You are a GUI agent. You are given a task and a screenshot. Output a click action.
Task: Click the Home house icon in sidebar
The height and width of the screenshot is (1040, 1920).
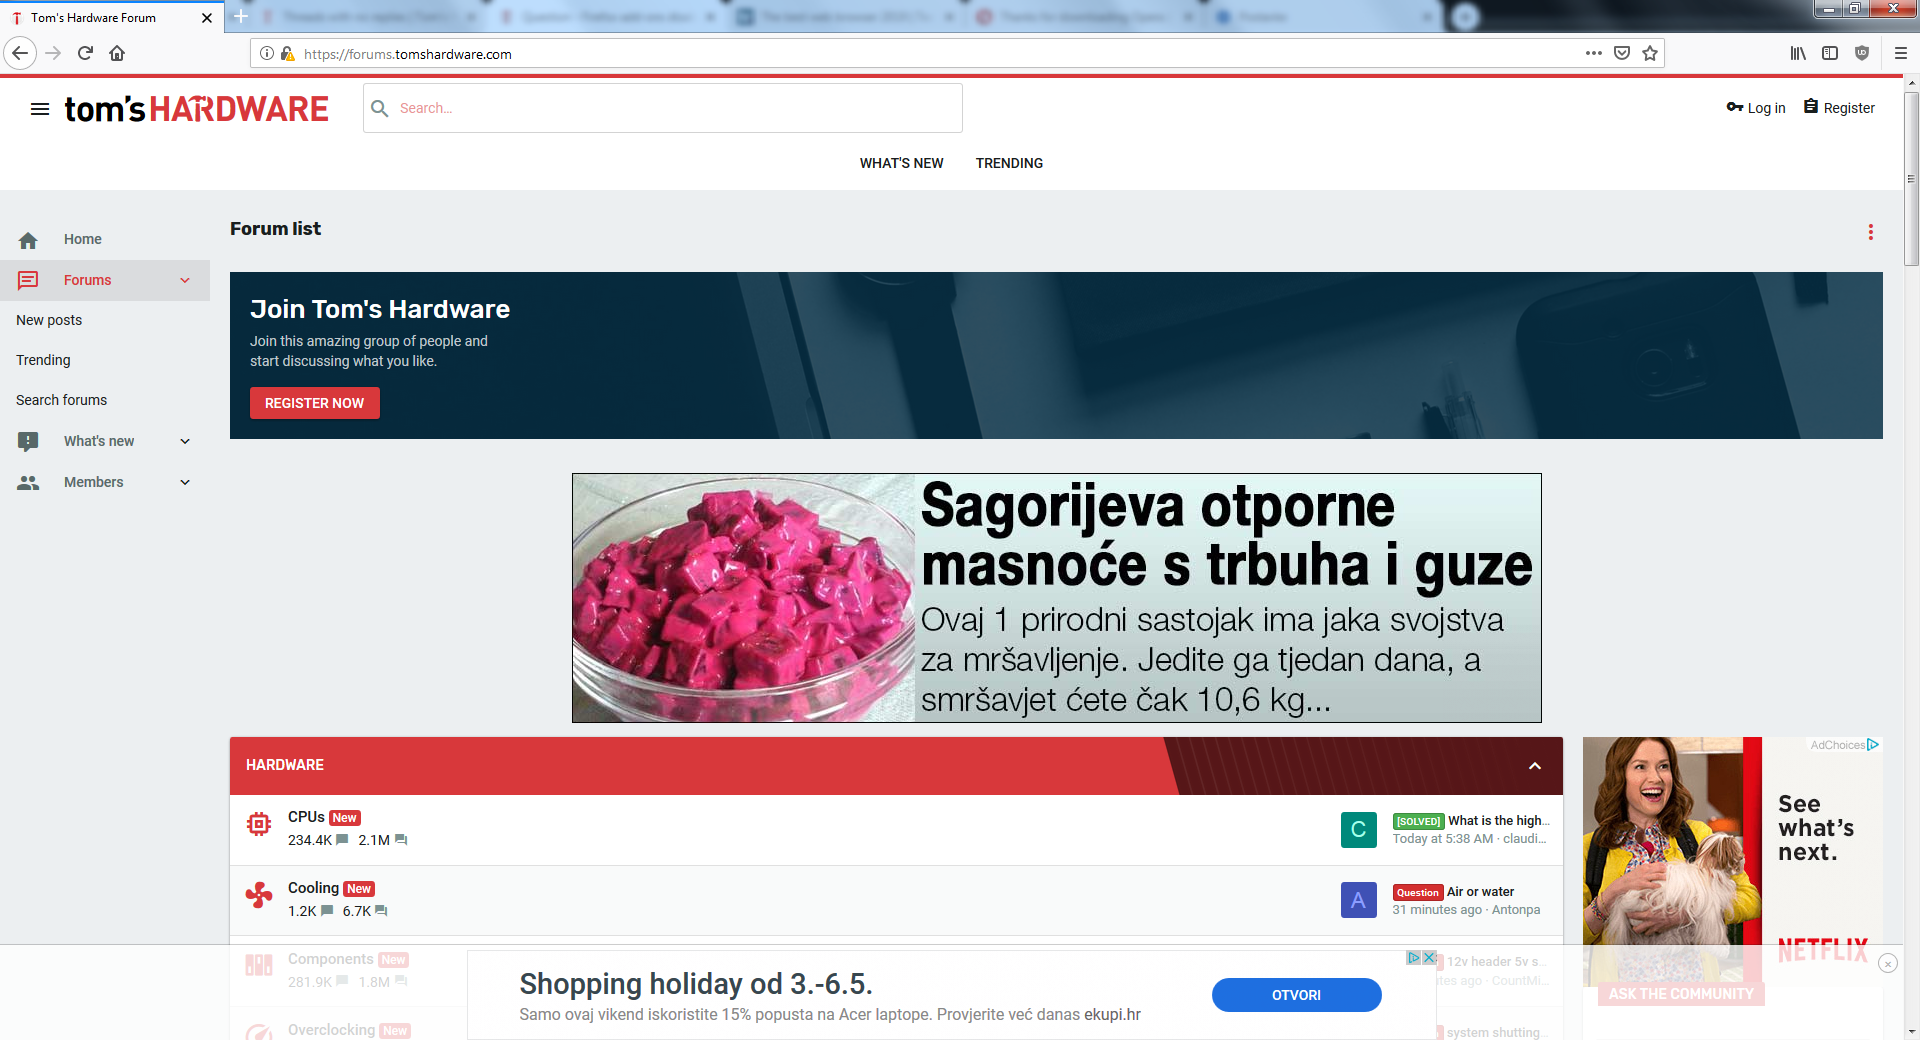(x=28, y=240)
